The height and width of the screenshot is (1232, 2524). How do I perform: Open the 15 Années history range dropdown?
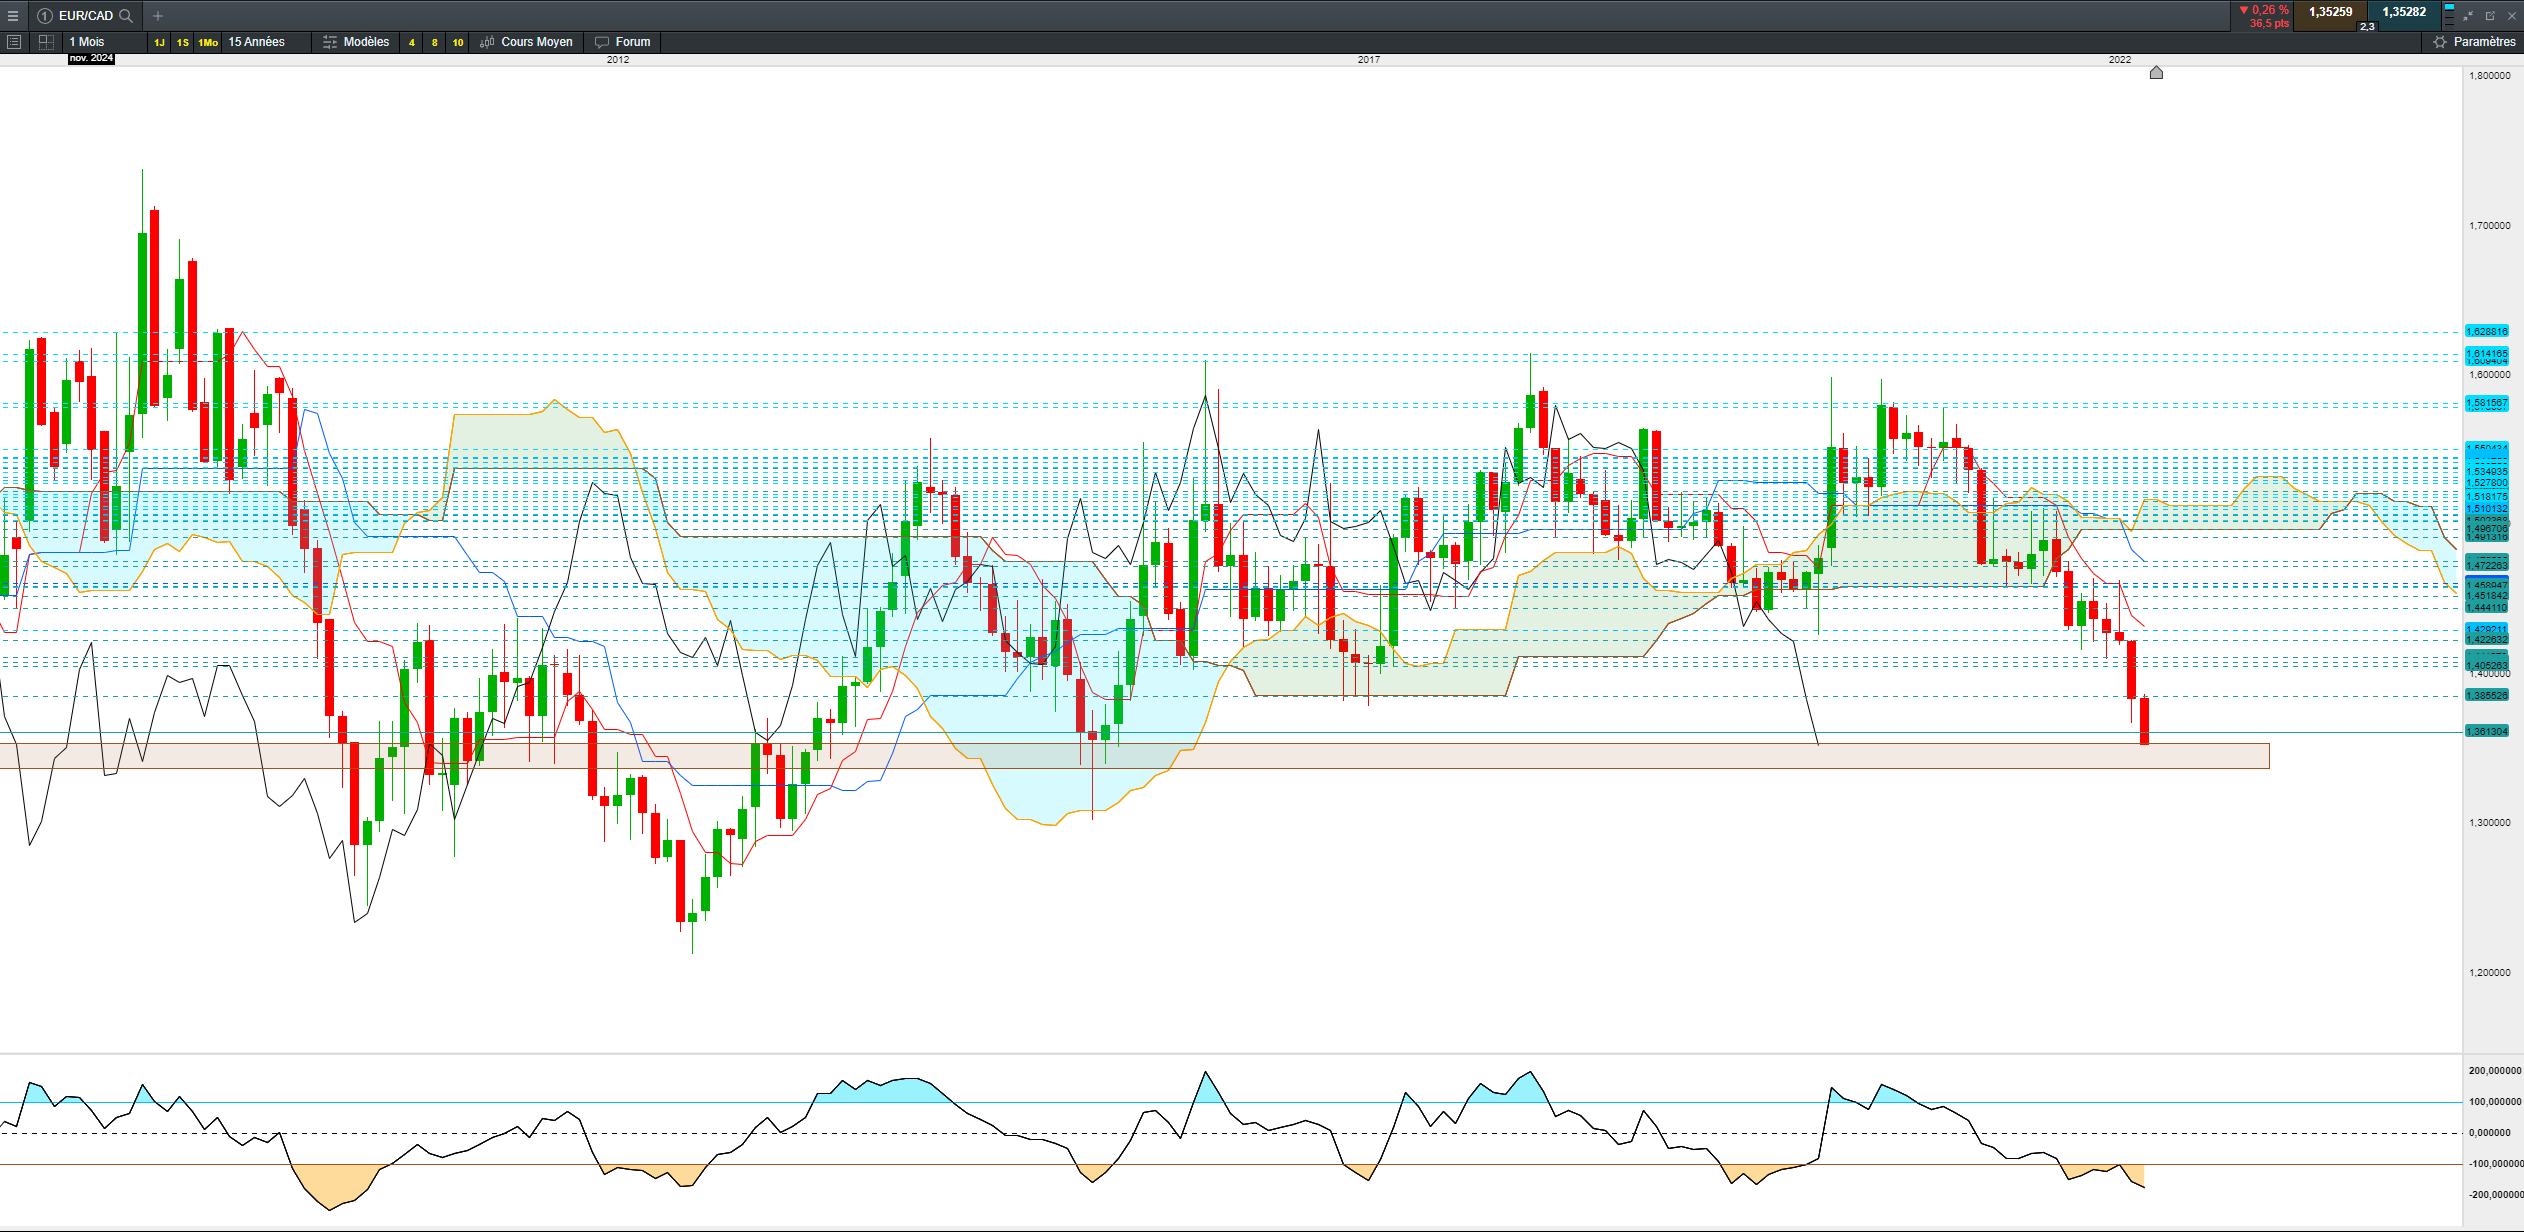point(265,42)
